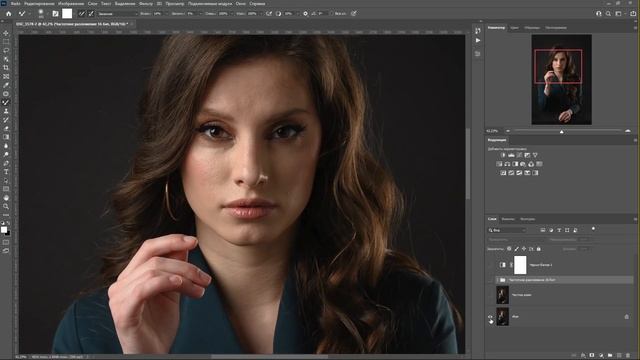Open Layers panel flyout menu
640x360 pixels.
[x=635, y=219]
